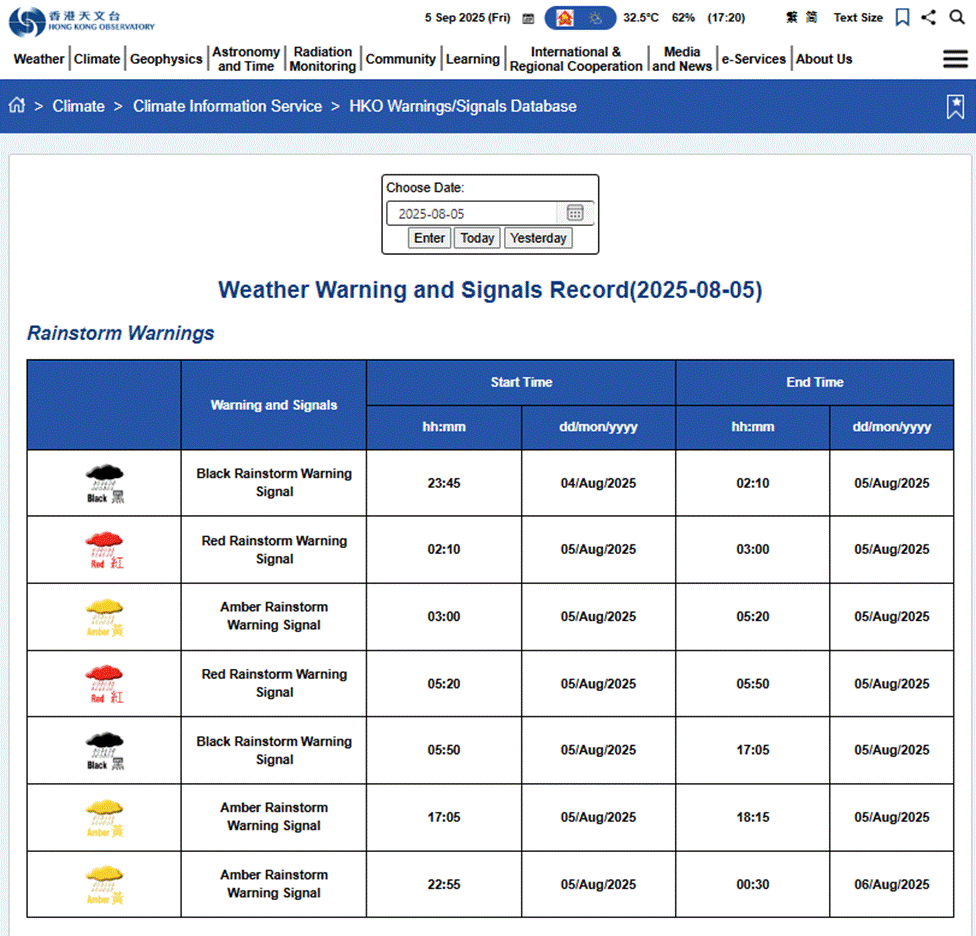
Task: Click the small calendar icon beside header date
Action: [527, 18]
